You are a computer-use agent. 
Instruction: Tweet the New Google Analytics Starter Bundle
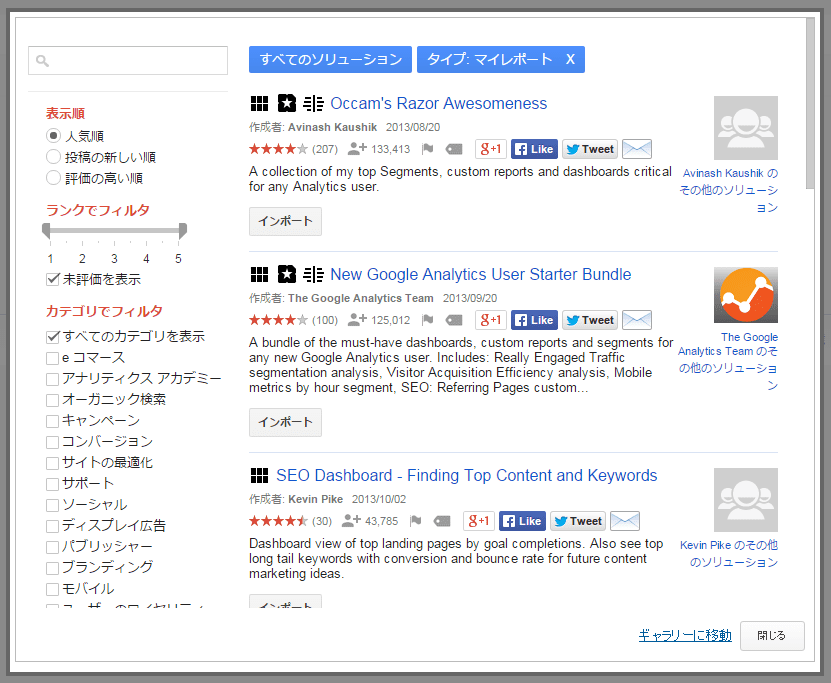click(589, 320)
